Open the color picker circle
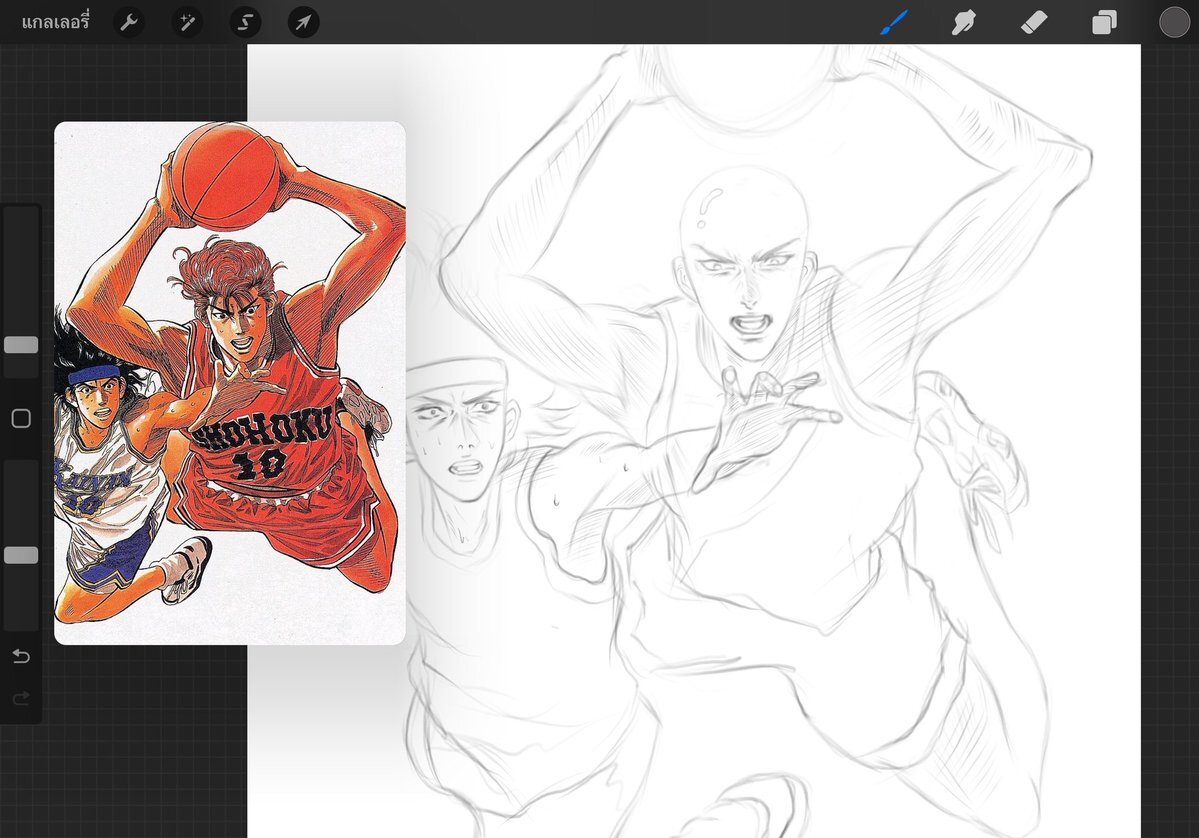Image resolution: width=1199 pixels, height=838 pixels. tap(1174, 22)
